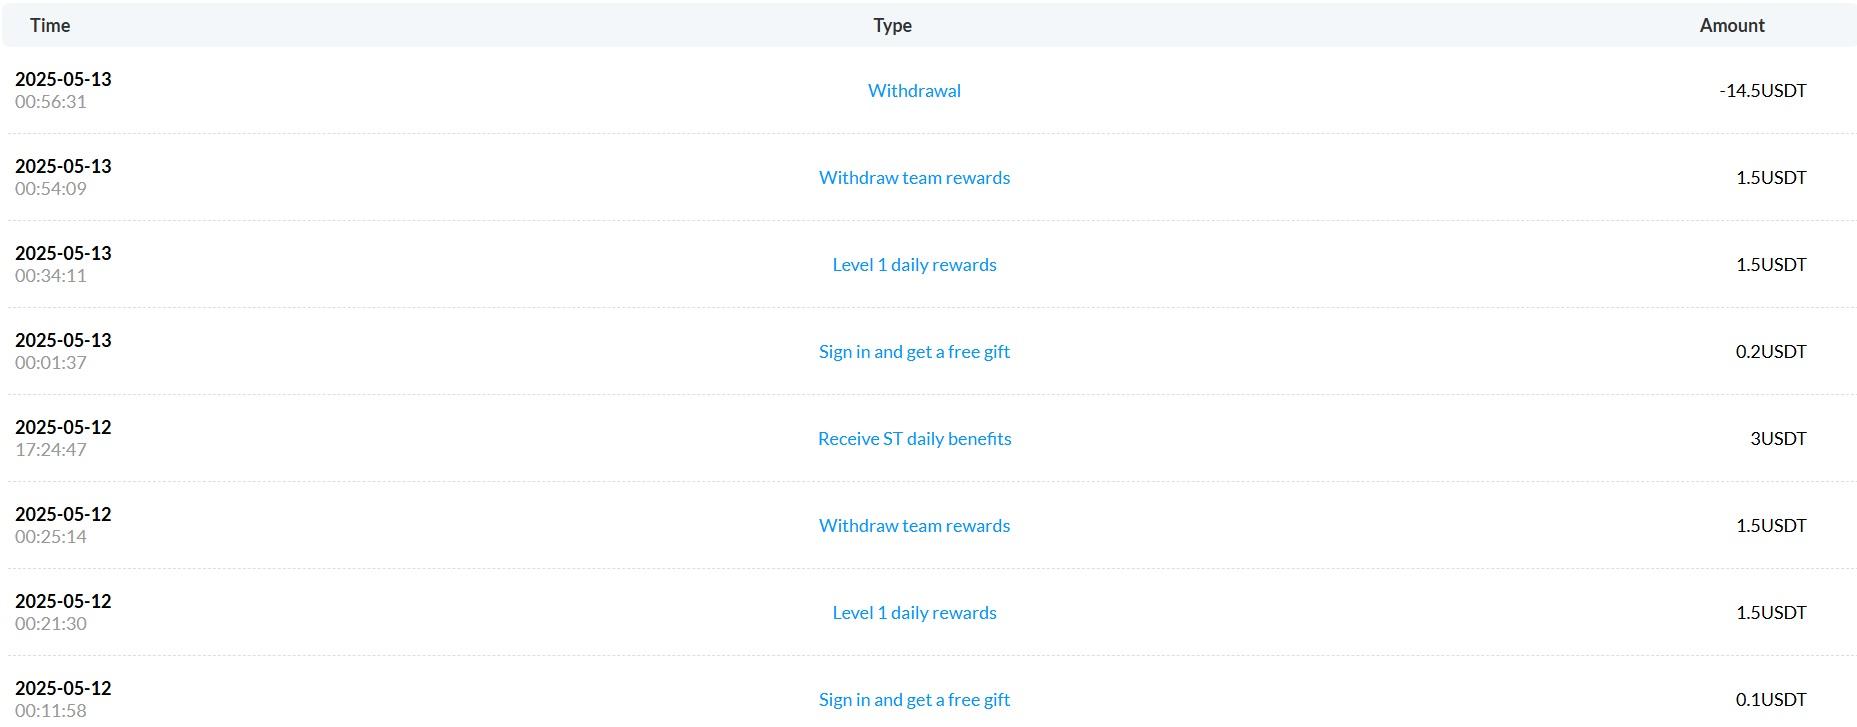Screen dimensions: 1857x727
Task: Select the 00:56:31 timestamp
Action: (51, 101)
